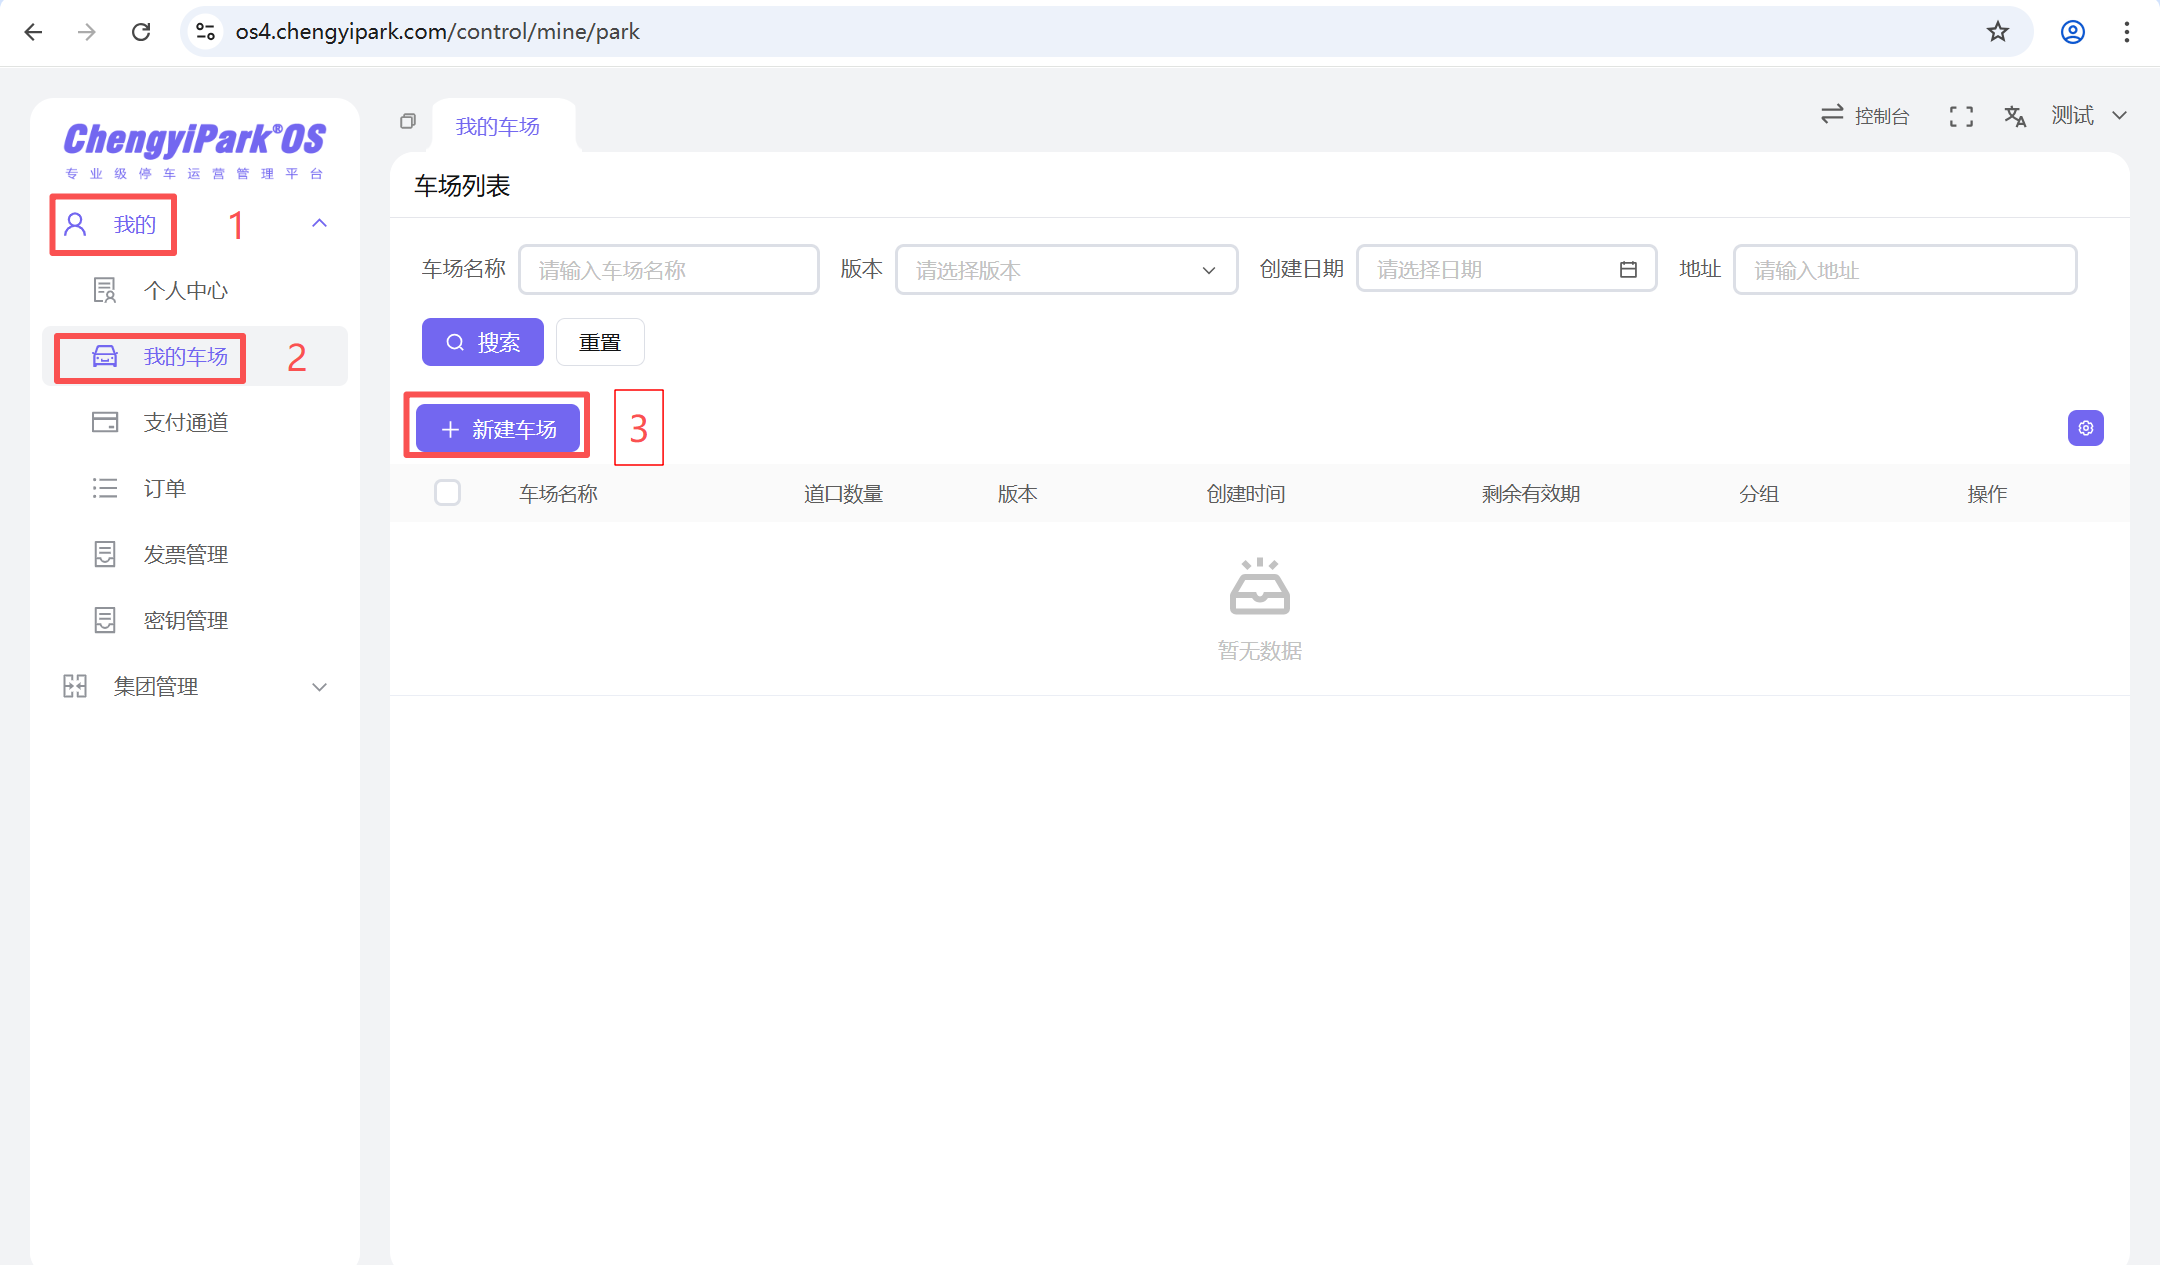
Task: Click the calendar icon in the date field
Action: coord(1628,270)
